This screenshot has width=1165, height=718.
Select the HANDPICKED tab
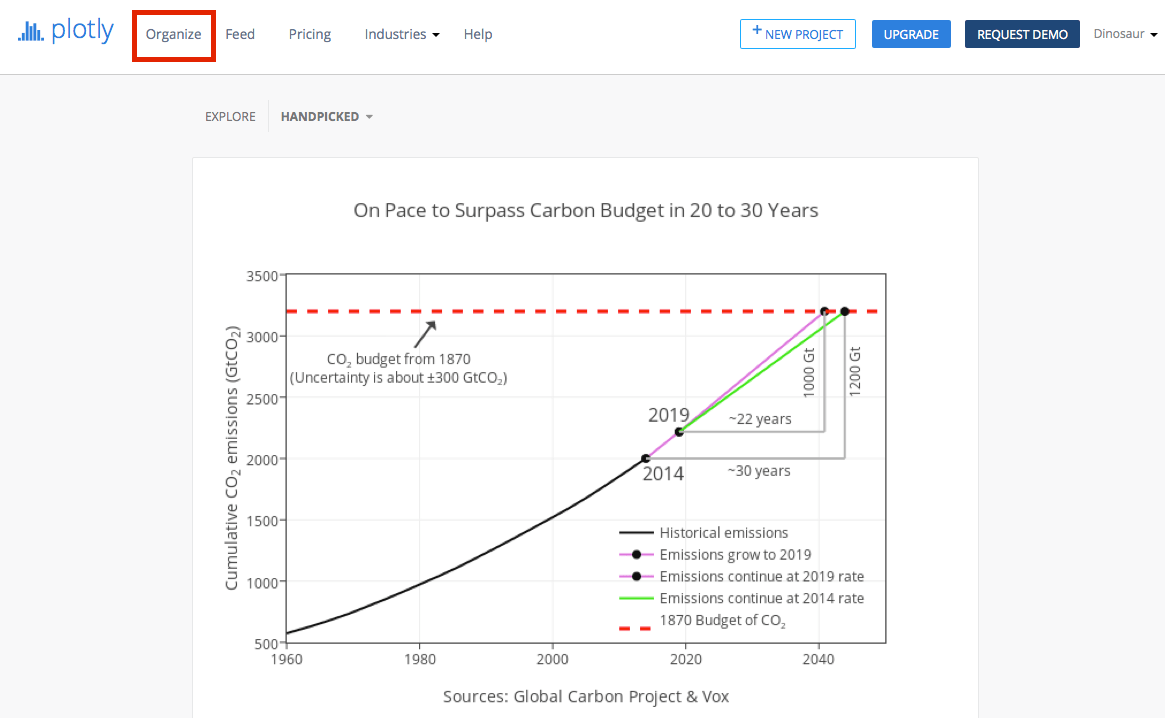tap(320, 116)
